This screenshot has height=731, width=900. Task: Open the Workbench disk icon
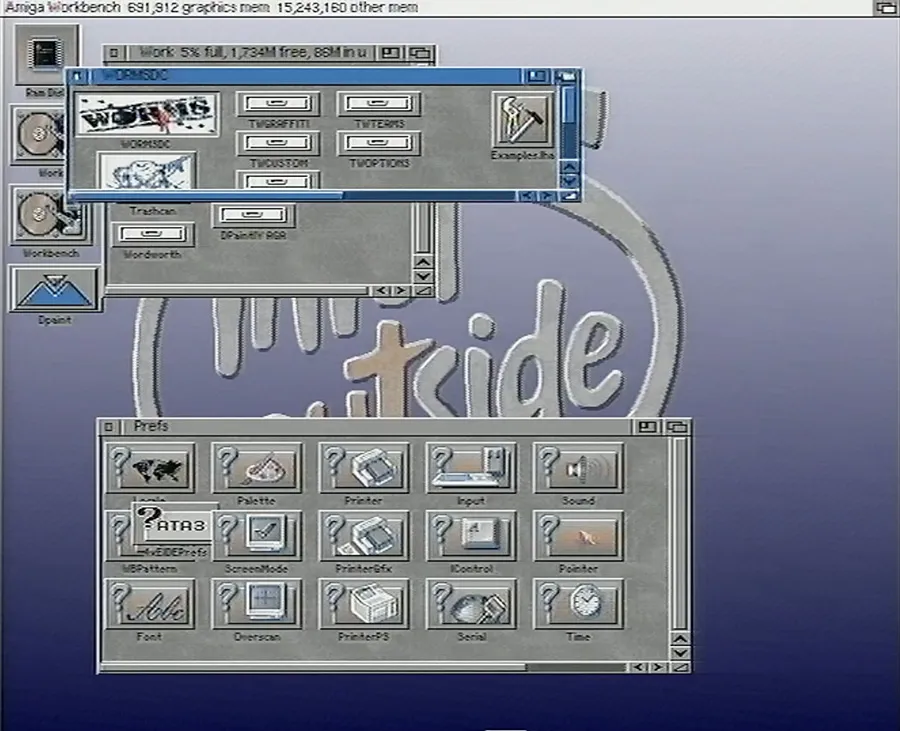pyautogui.click(x=51, y=215)
